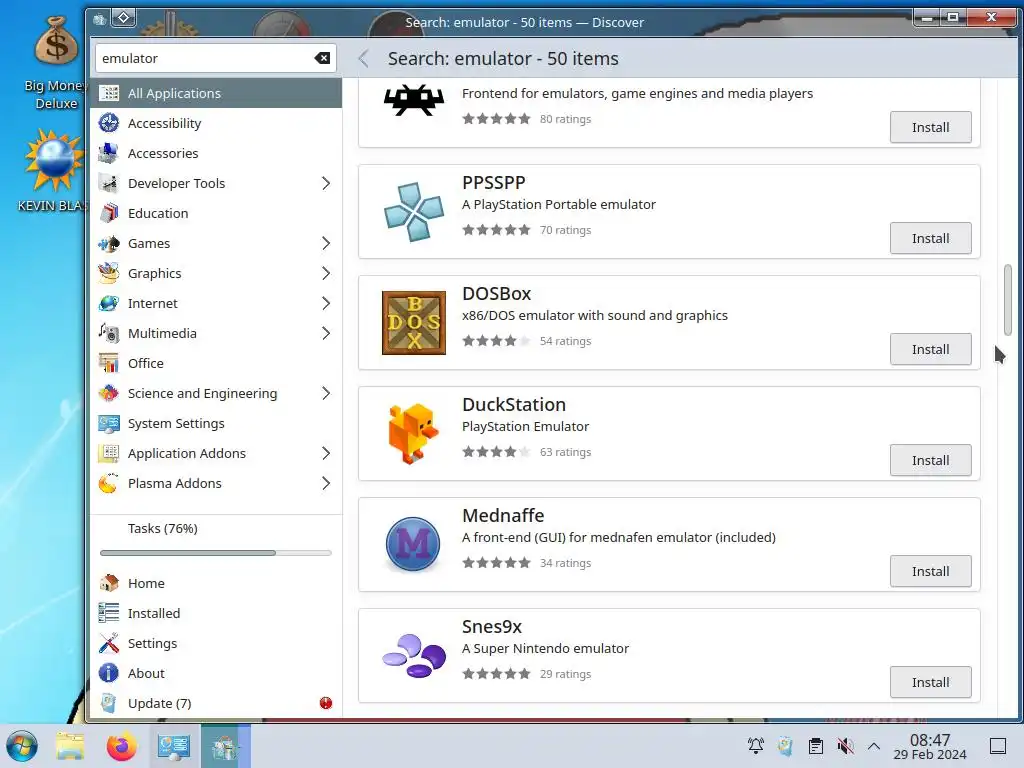The width and height of the screenshot is (1024, 768).
Task: Click the PPSSPP app icon
Action: (414, 212)
